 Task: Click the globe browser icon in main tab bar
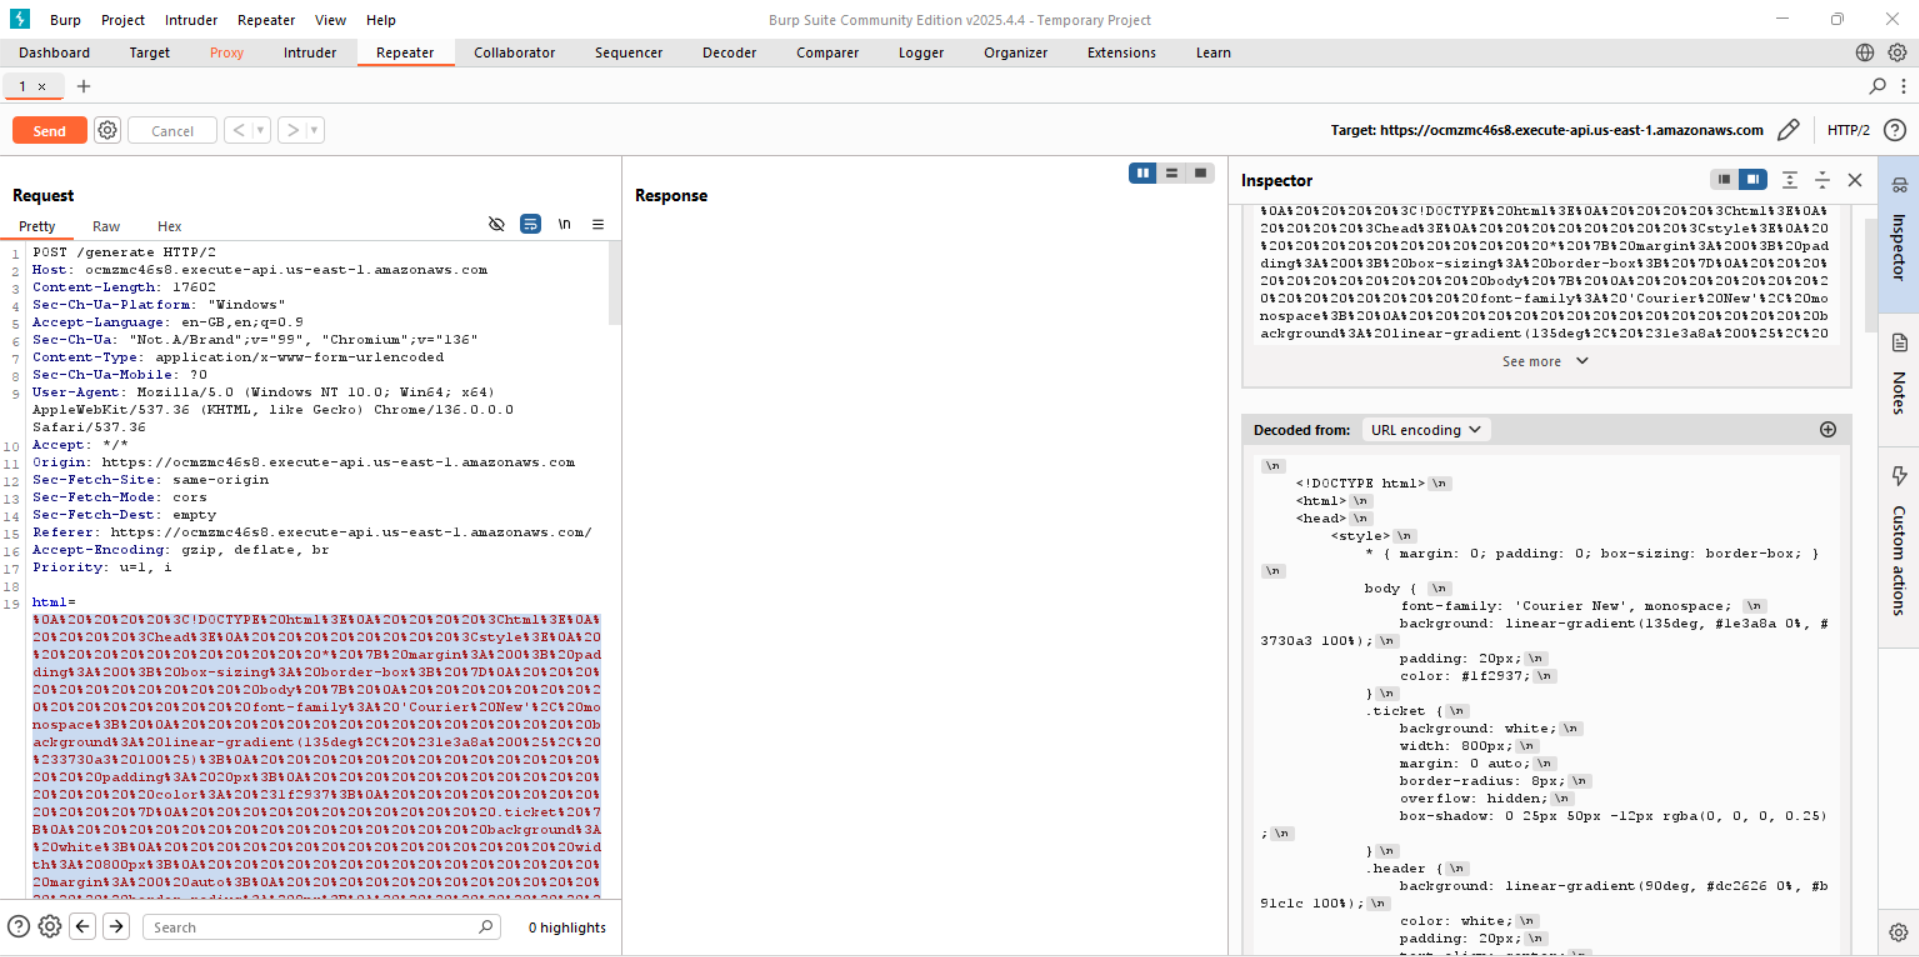click(x=1865, y=53)
